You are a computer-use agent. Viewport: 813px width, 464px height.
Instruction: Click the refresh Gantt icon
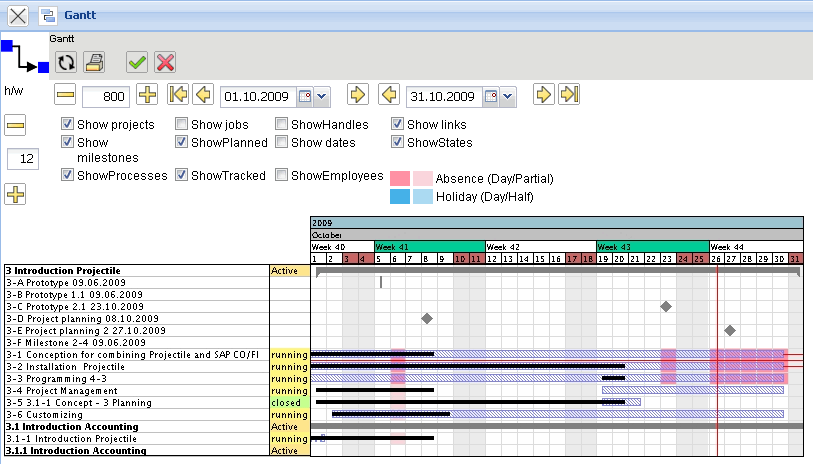pos(67,62)
